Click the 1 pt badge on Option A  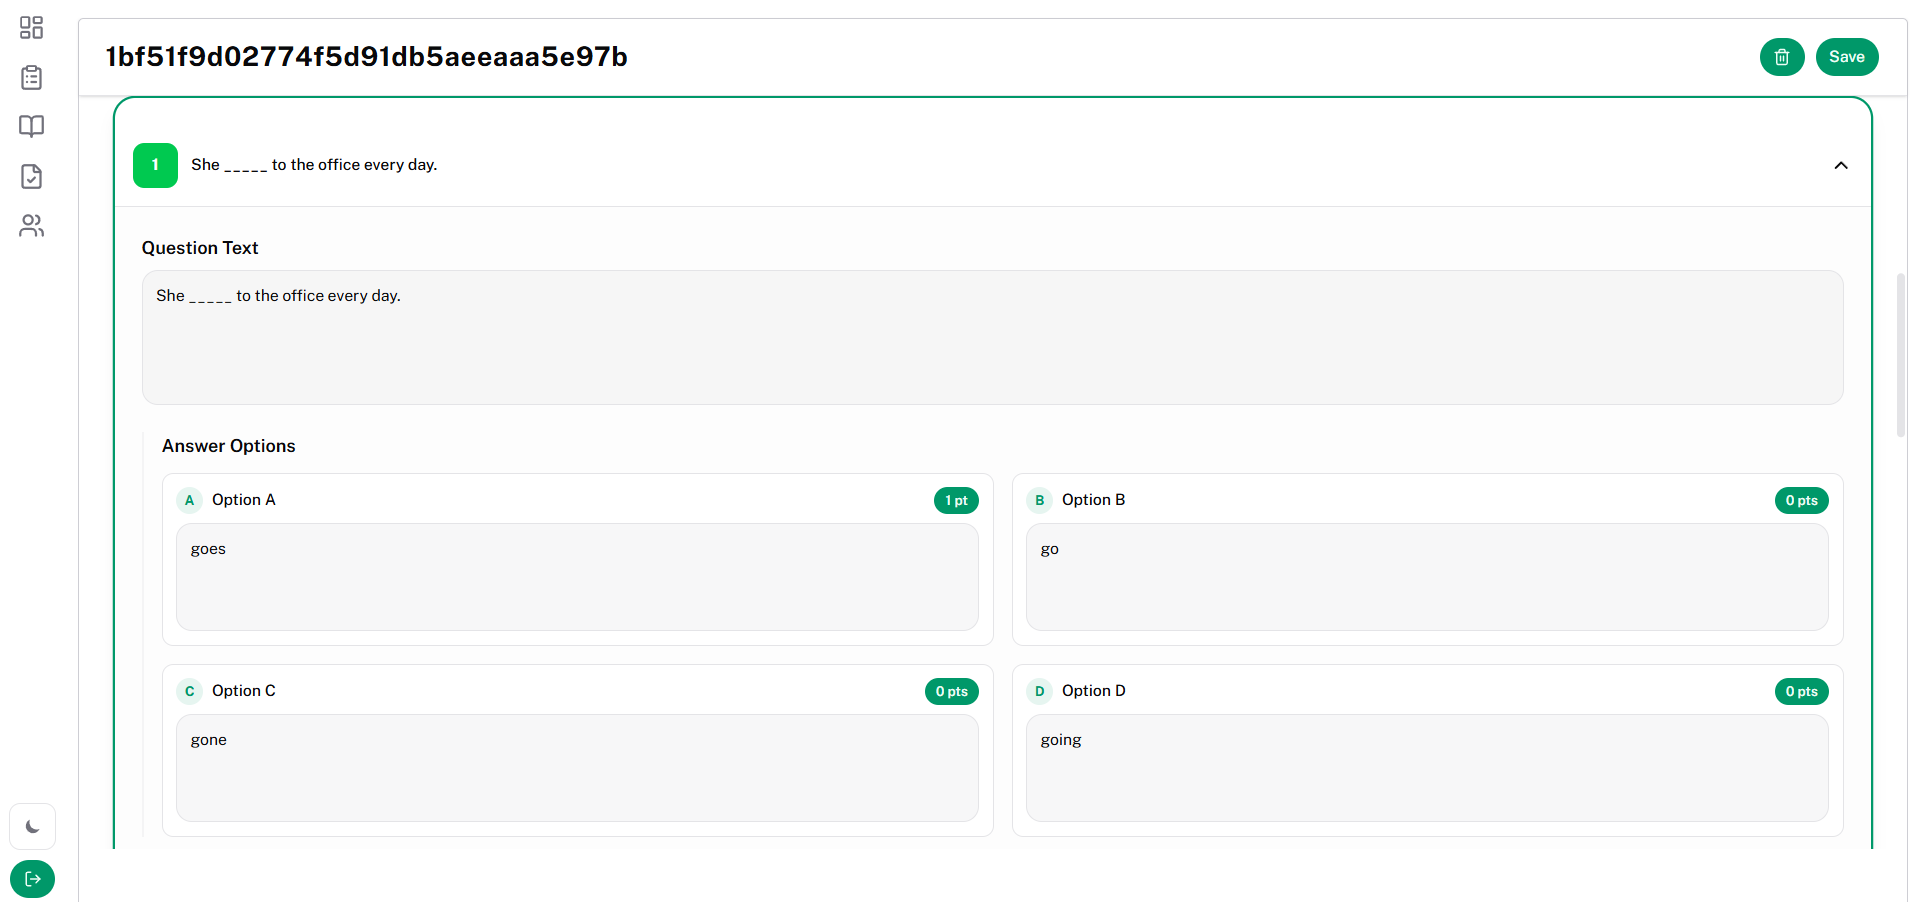pos(956,501)
